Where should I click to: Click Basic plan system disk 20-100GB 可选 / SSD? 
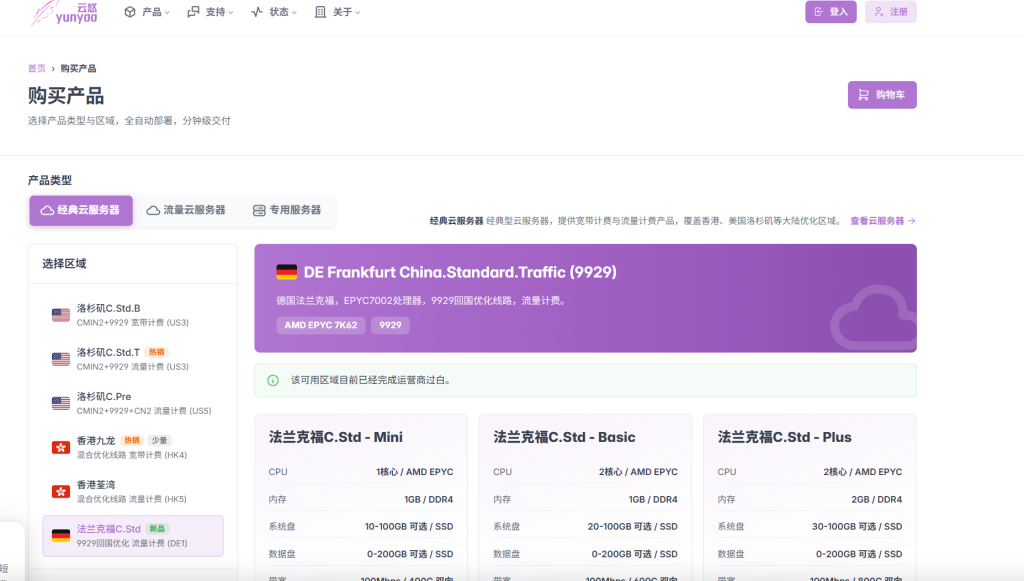632,526
